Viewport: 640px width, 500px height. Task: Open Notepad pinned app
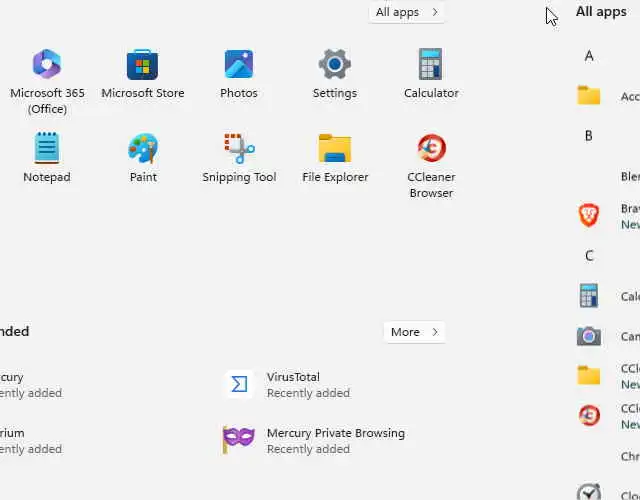[47, 158]
